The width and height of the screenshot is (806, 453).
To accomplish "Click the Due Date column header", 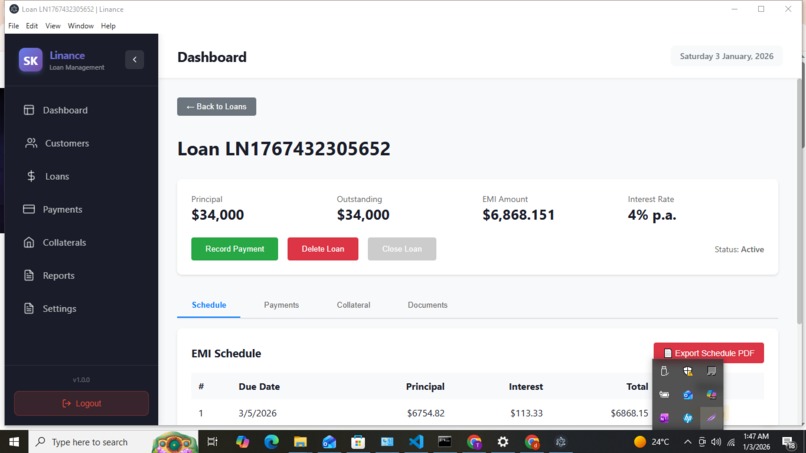I will point(259,387).
